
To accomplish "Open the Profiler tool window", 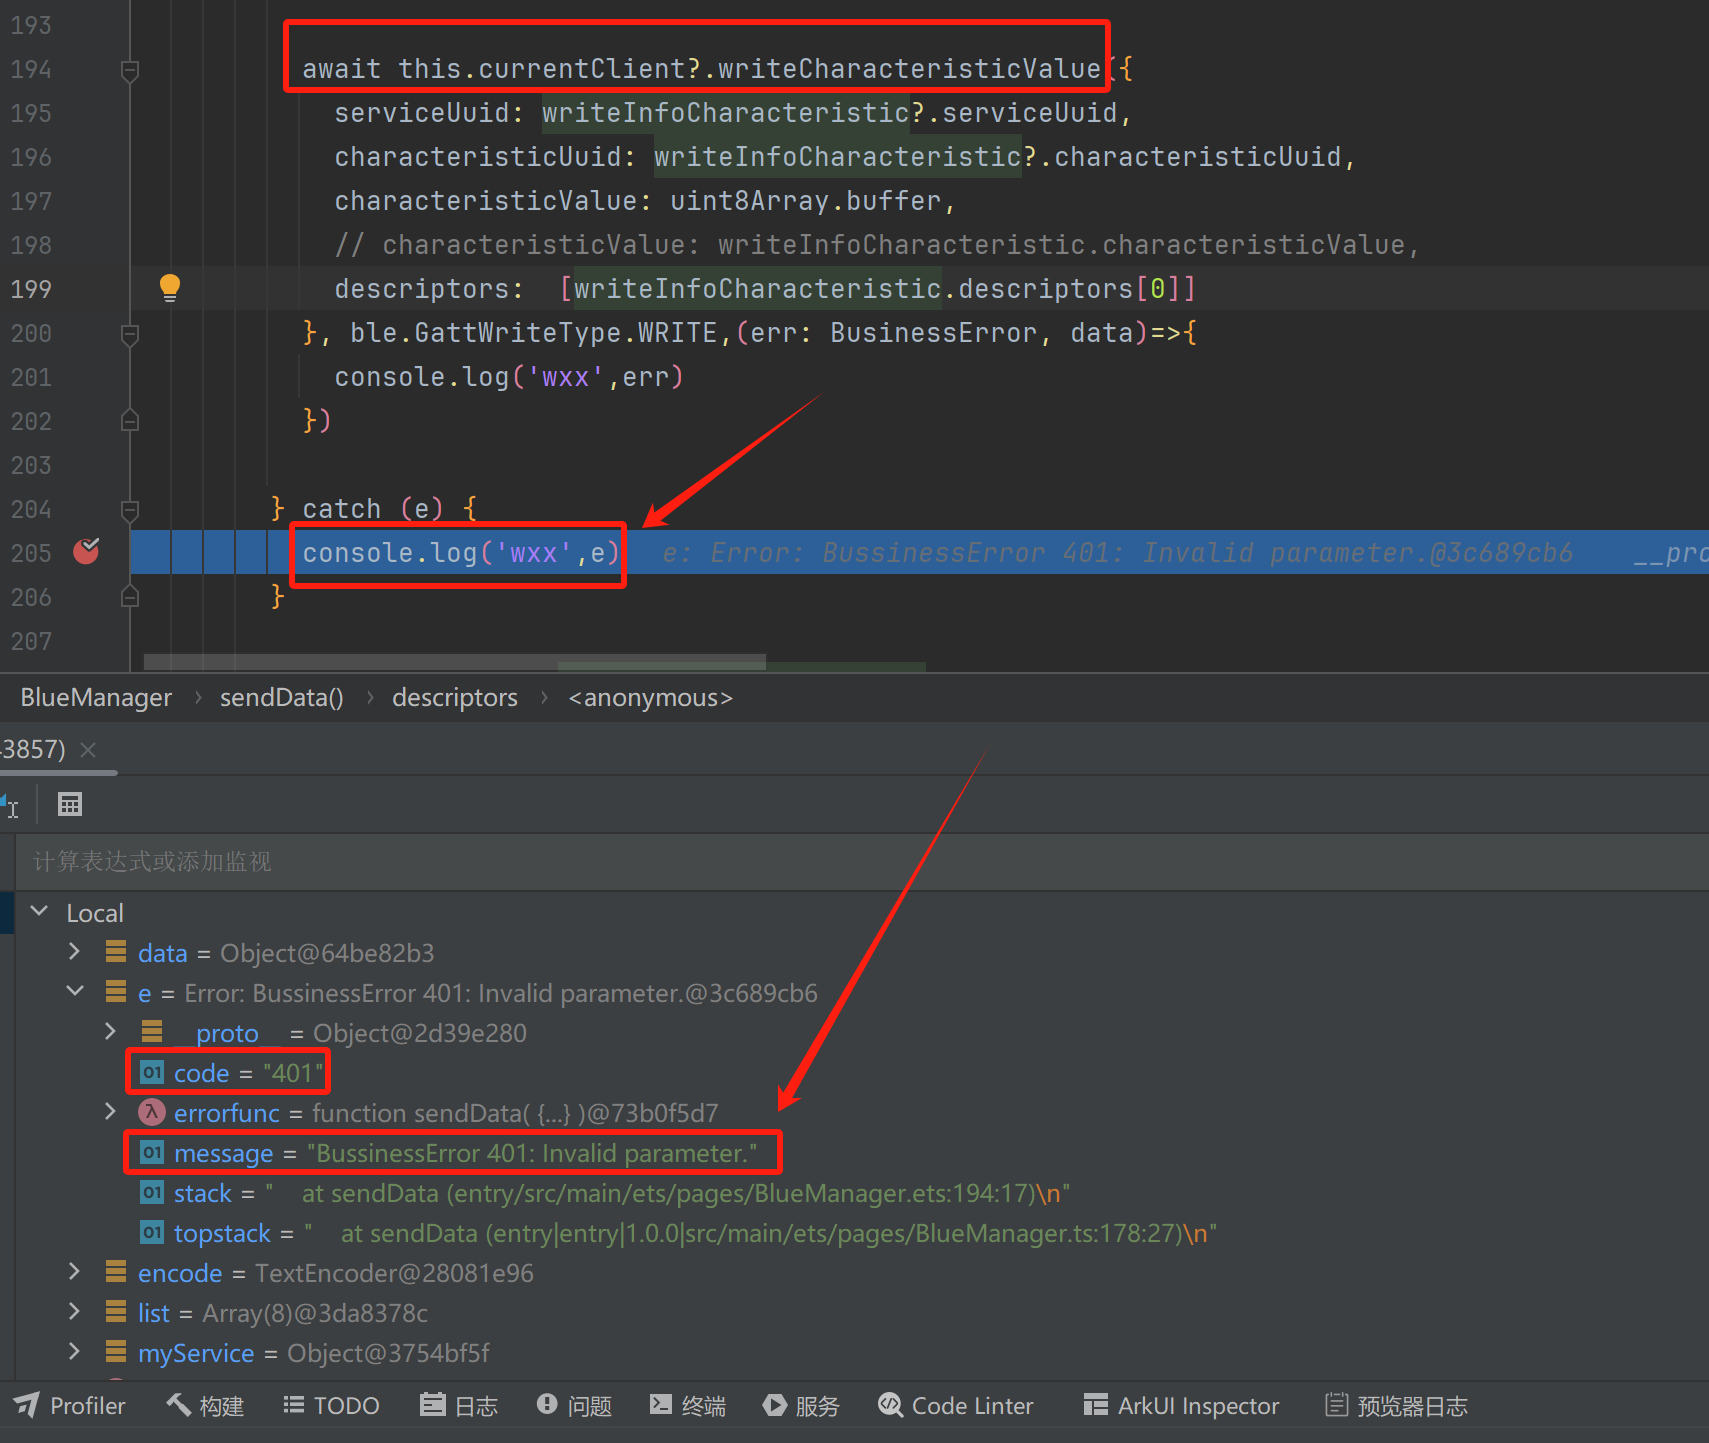I will click(70, 1405).
